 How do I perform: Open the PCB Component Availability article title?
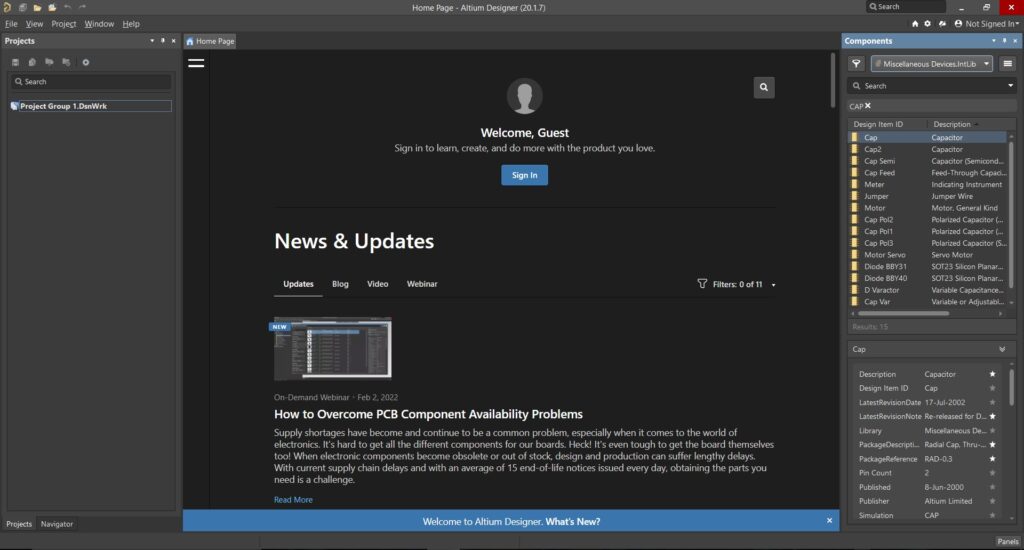(x=428, y=414)
